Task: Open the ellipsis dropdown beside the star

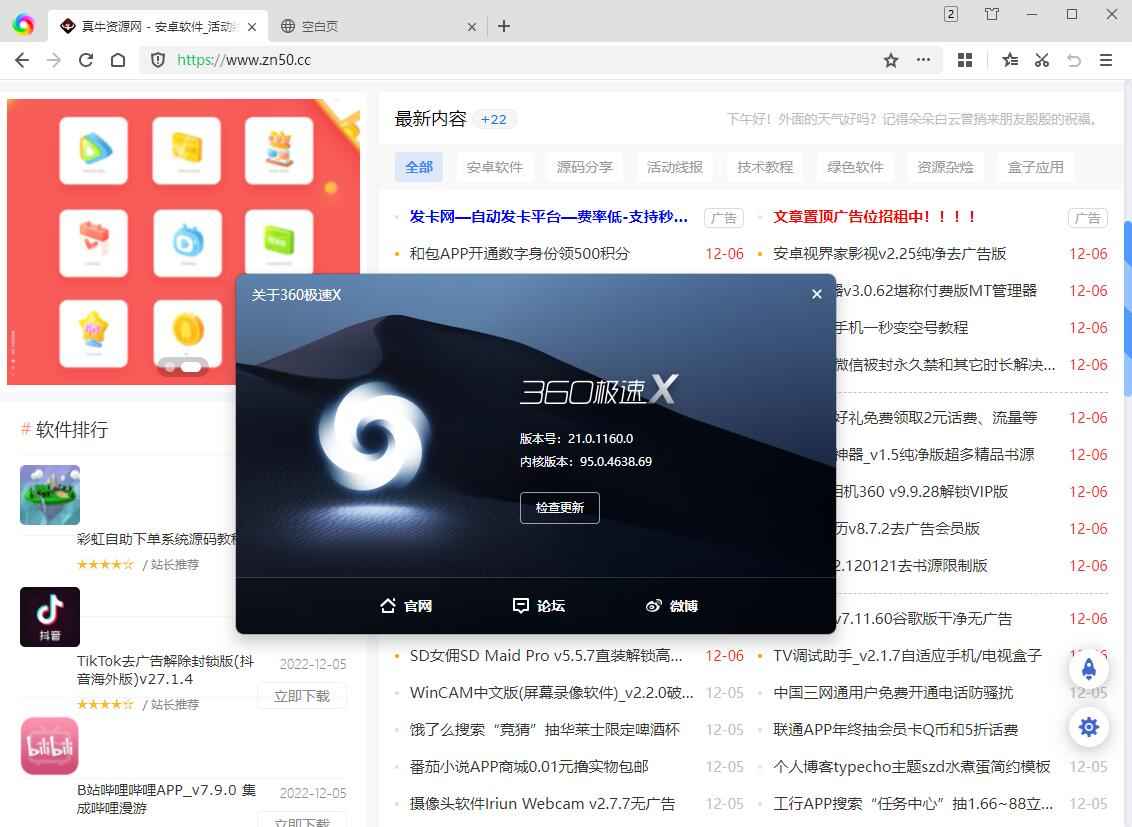Action: 923,60
